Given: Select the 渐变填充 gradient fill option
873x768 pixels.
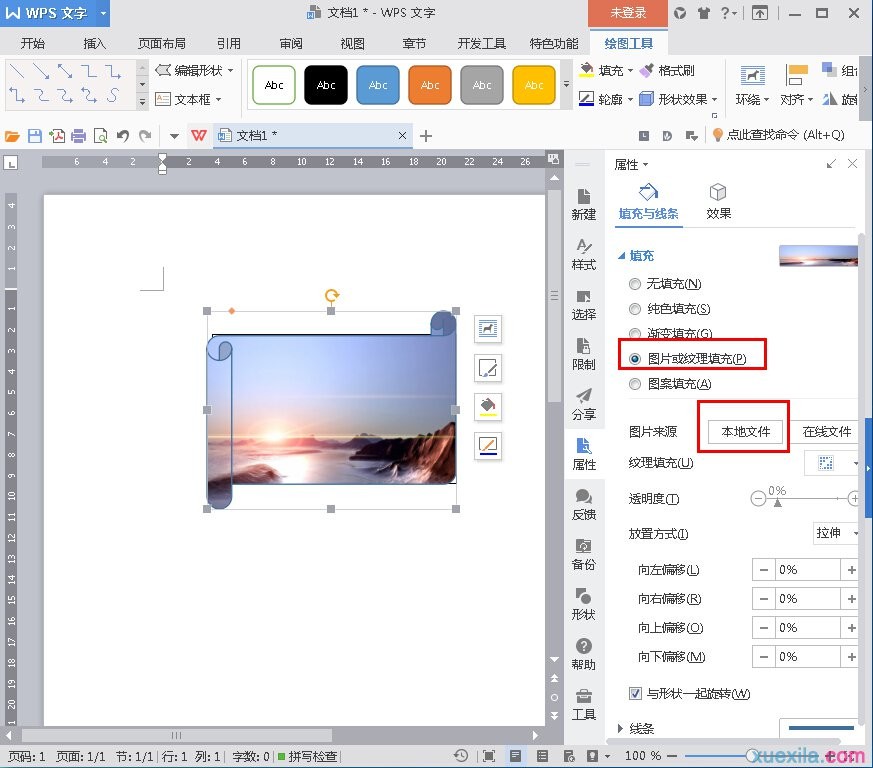Looking at the screenshot, I should 634,333.
